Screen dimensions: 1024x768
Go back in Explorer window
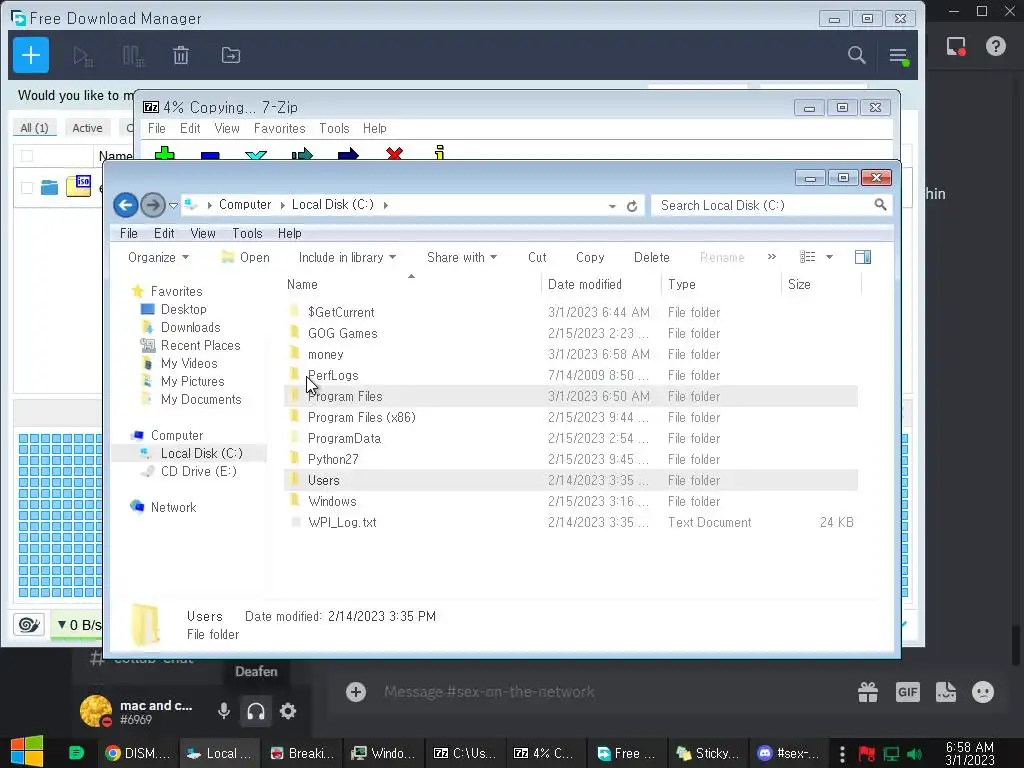click(125, 205)
